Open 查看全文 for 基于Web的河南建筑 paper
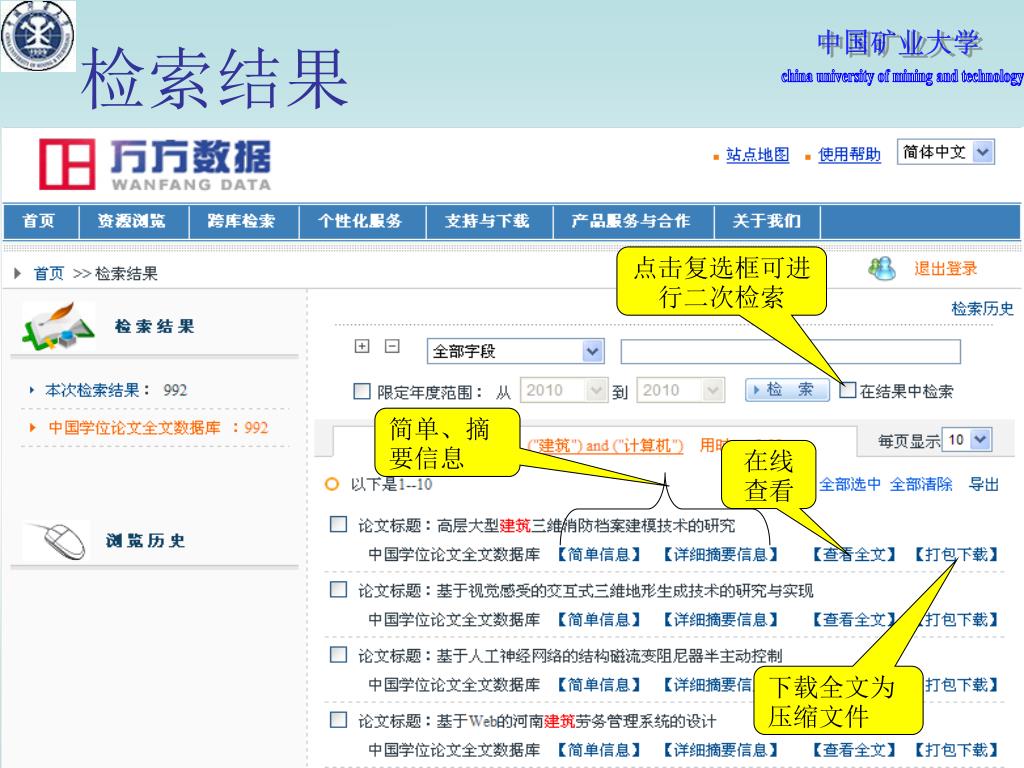The height and width of the screenshot is (768, 1024). (854, 750)
